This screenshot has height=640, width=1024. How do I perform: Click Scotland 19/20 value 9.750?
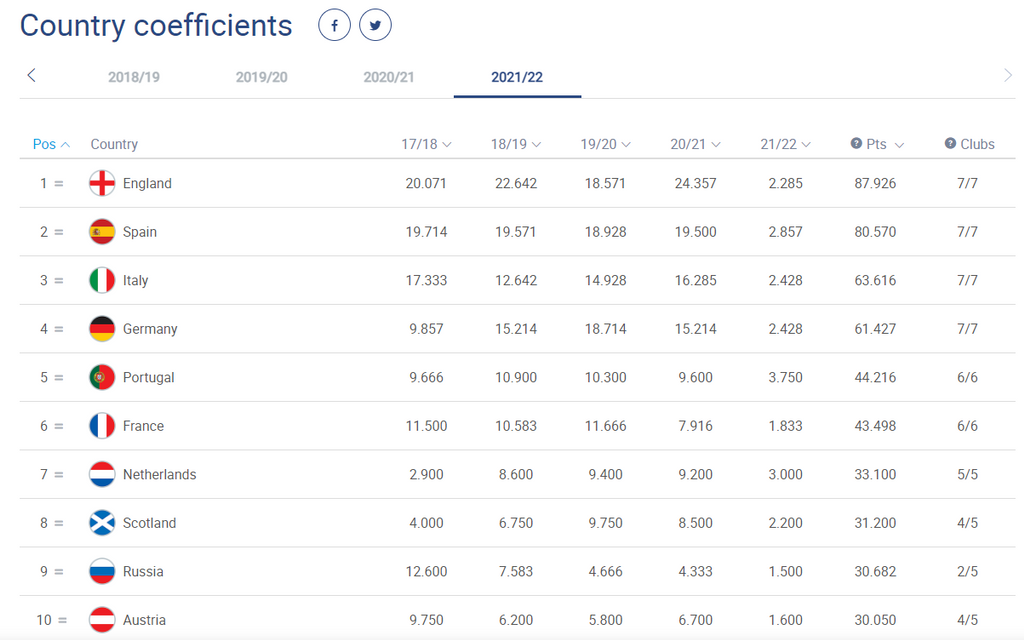tap(605, 523)
